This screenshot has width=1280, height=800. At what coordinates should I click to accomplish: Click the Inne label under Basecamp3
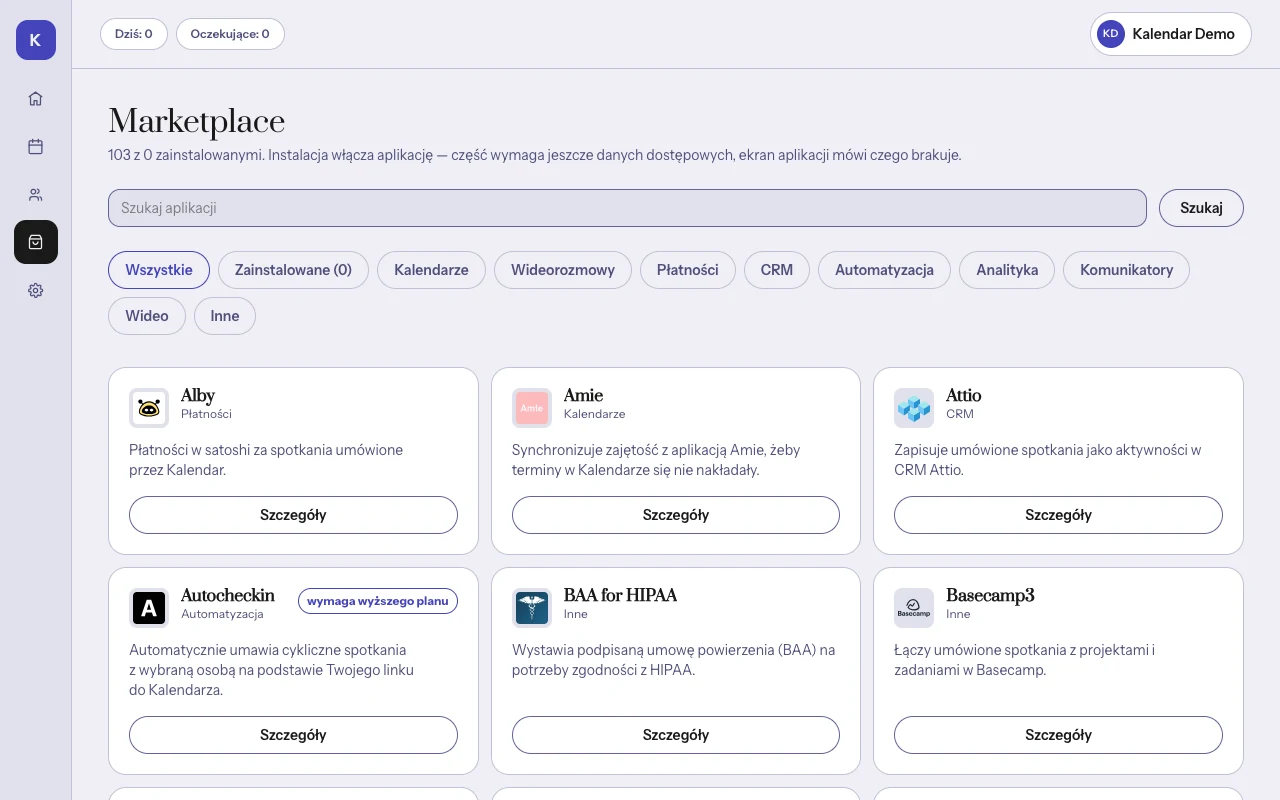[958, 614]
